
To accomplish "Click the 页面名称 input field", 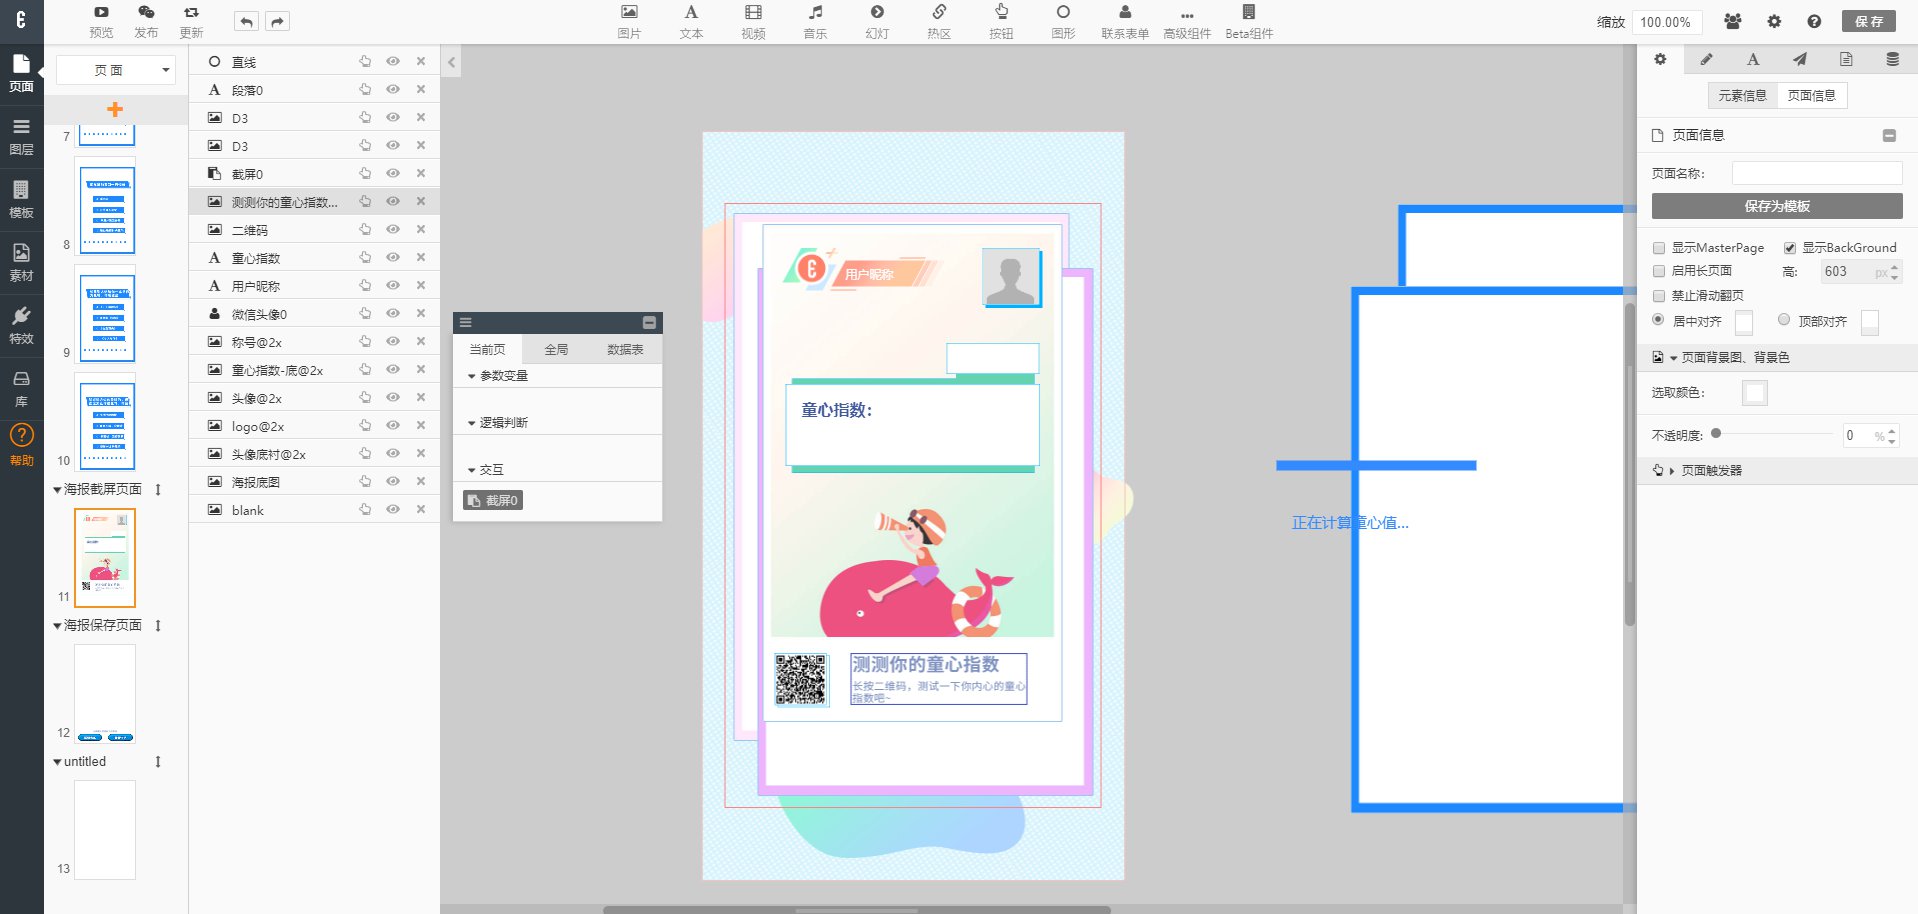I will [1817, 173].
